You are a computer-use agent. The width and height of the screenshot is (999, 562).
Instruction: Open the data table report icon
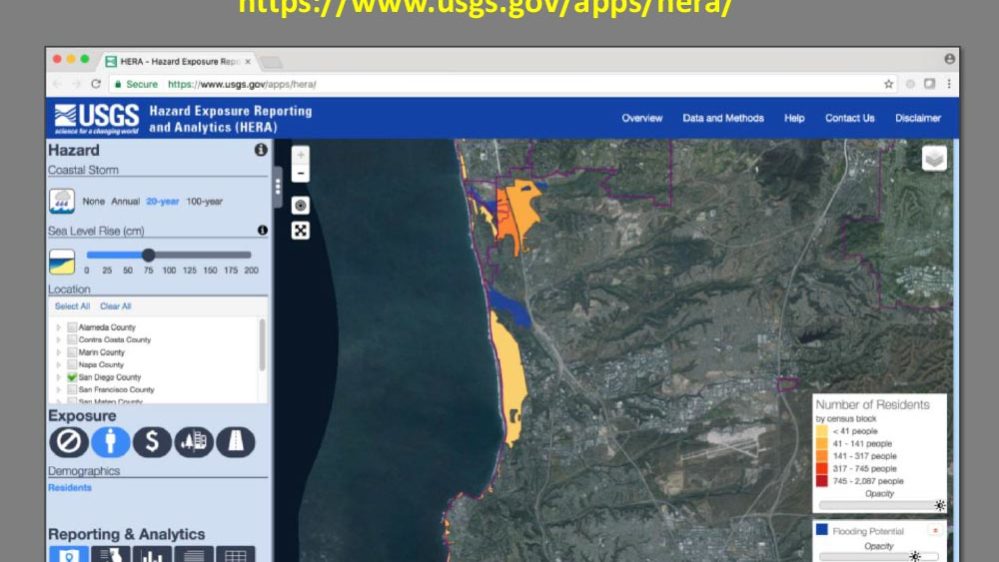point(236,554)
